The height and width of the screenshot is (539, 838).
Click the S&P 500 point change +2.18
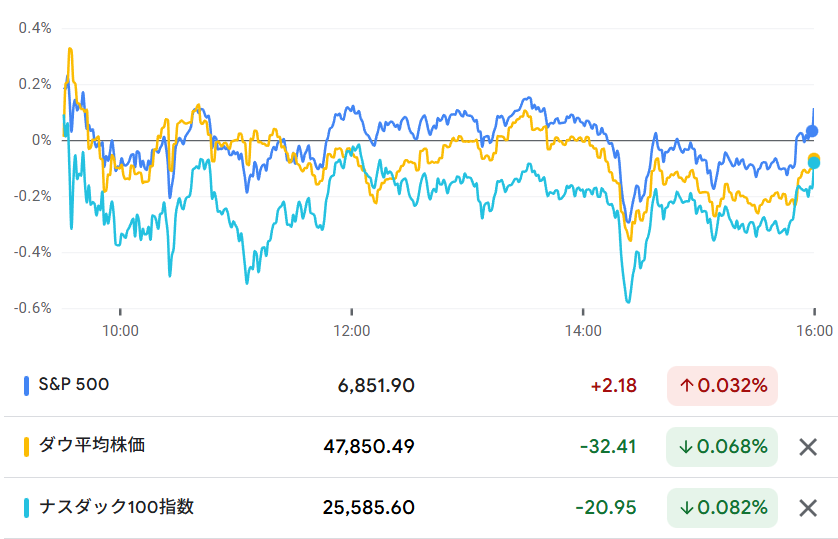click(x=614, y=386)
